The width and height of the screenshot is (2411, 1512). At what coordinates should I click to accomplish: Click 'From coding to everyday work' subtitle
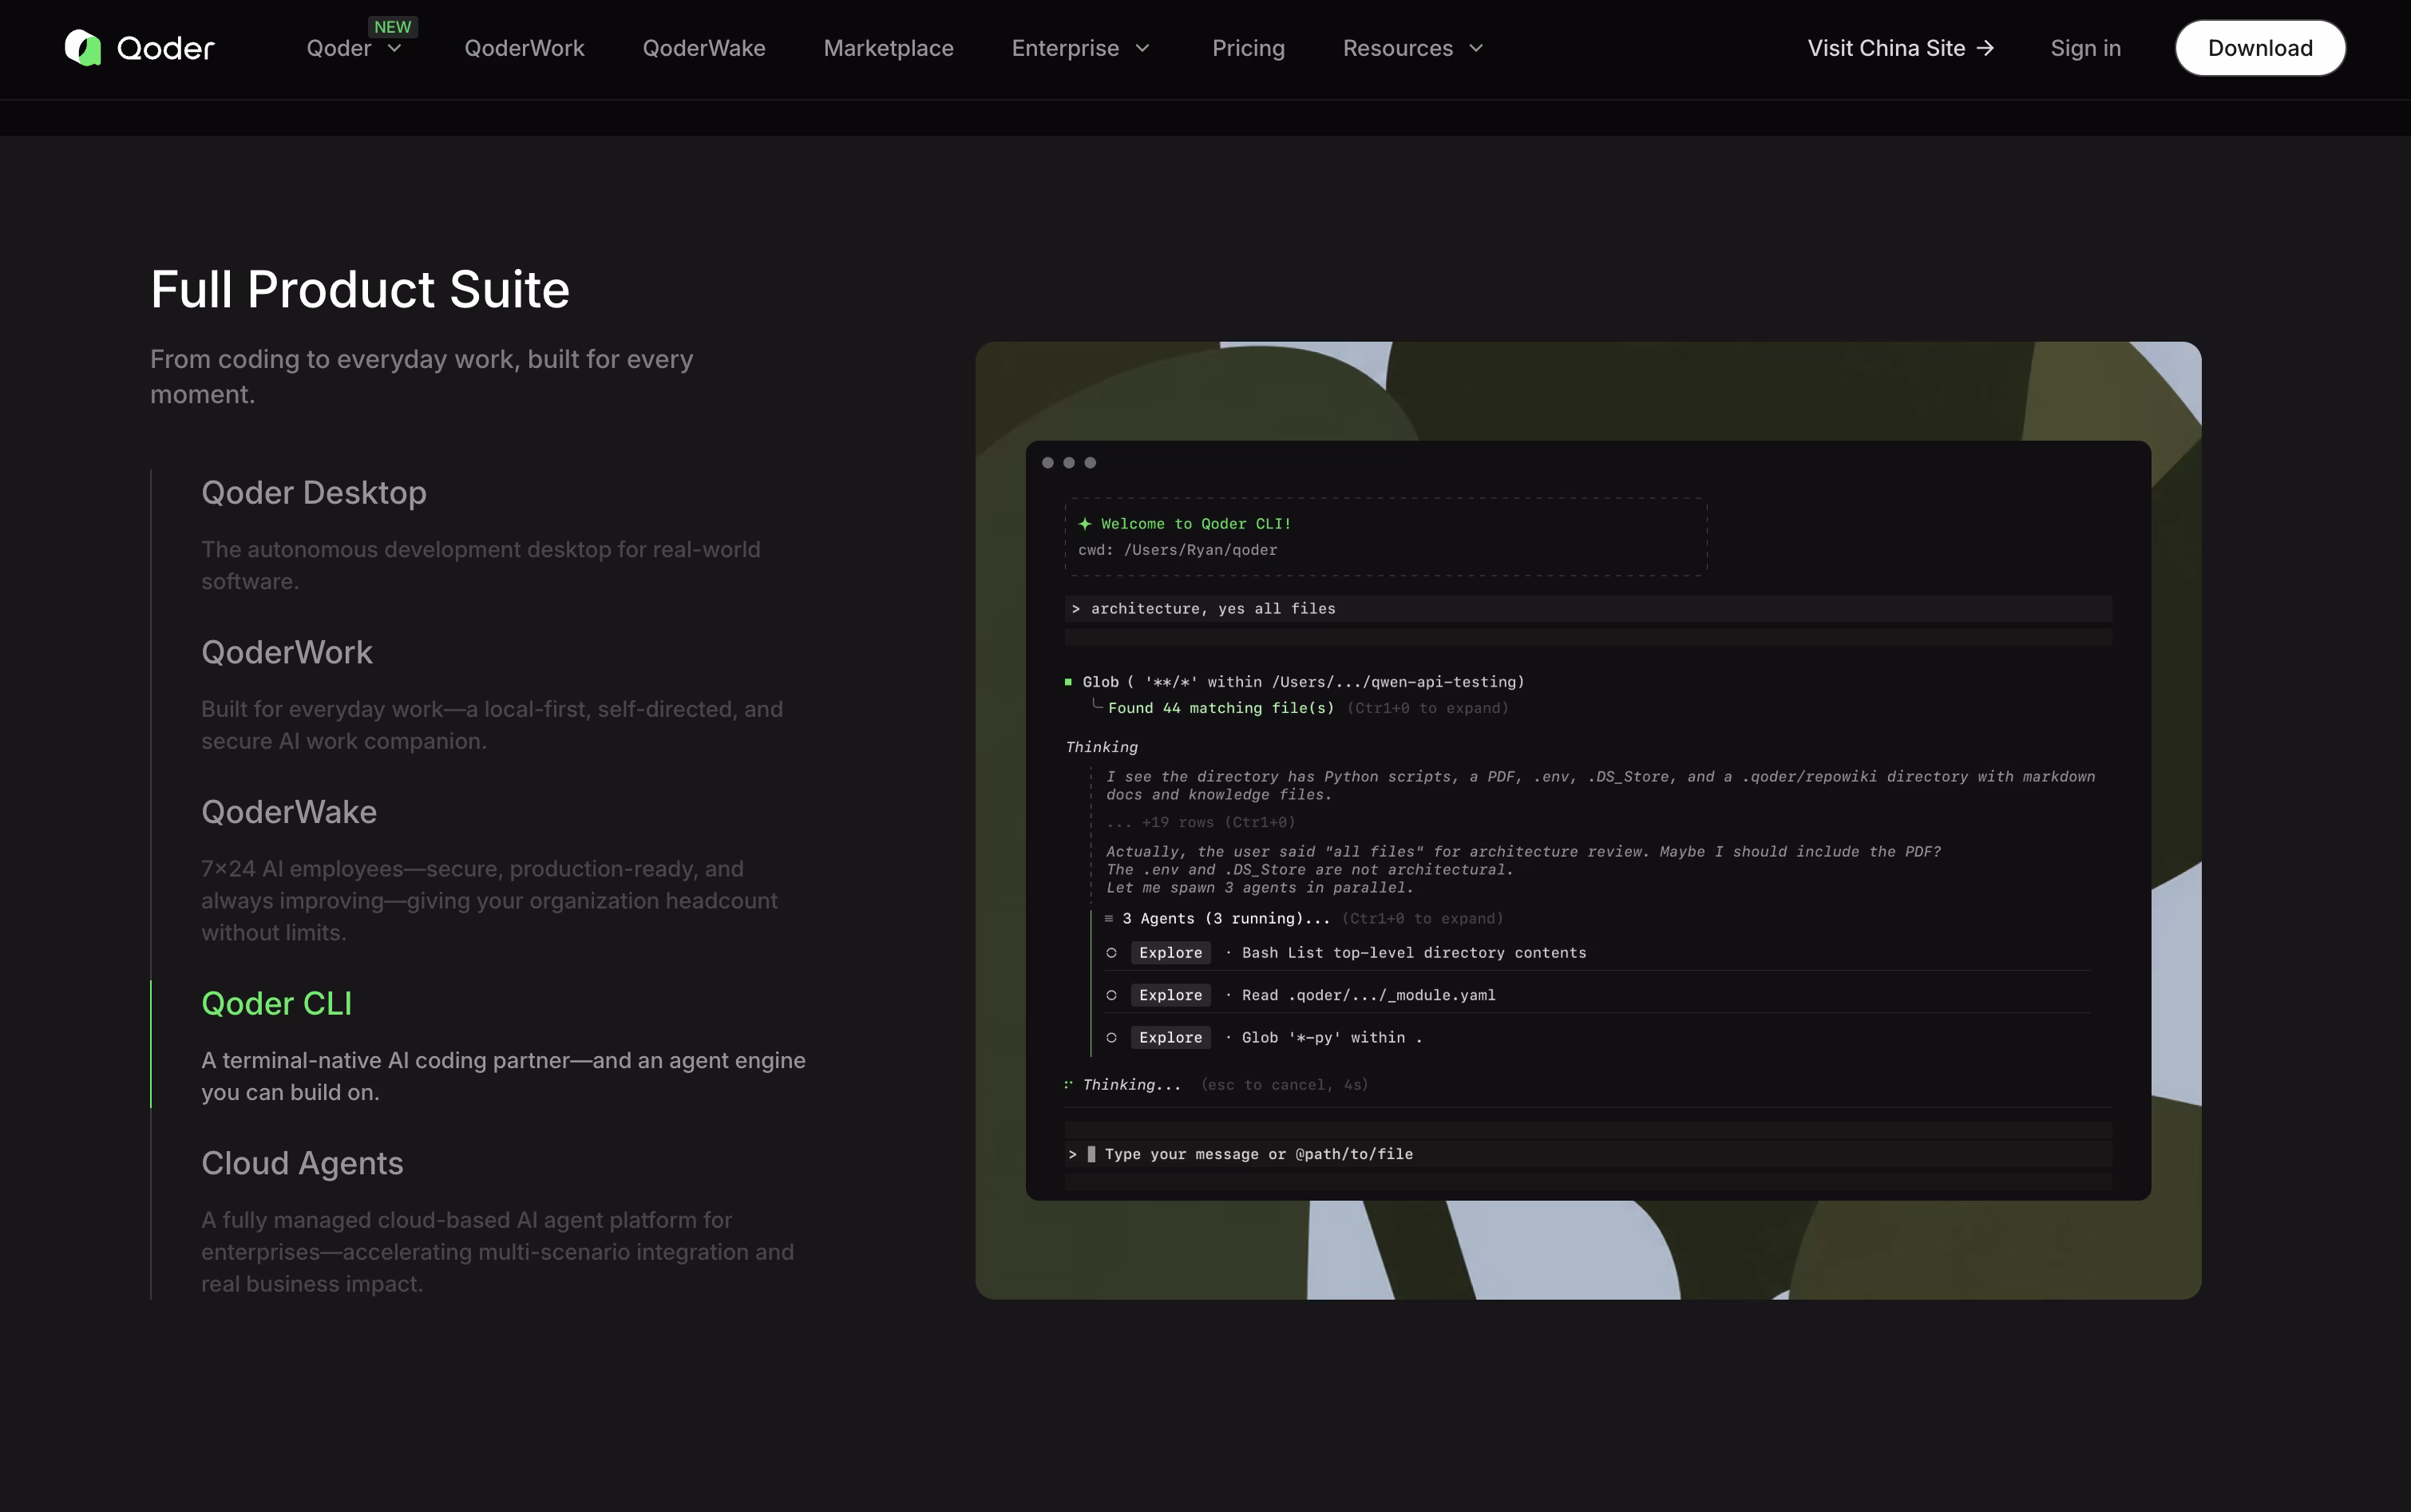tap(421, 376)
